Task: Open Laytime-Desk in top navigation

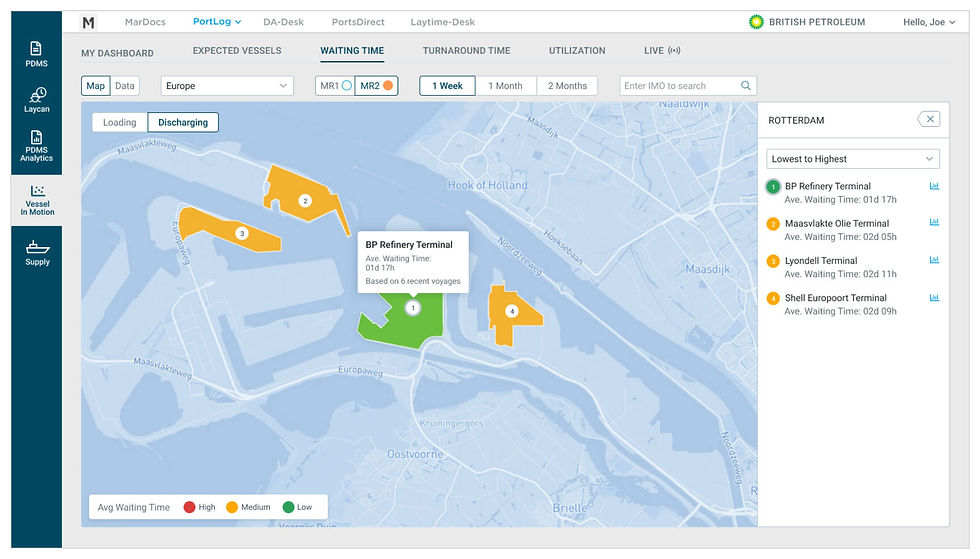Action: tap(442, 22)
